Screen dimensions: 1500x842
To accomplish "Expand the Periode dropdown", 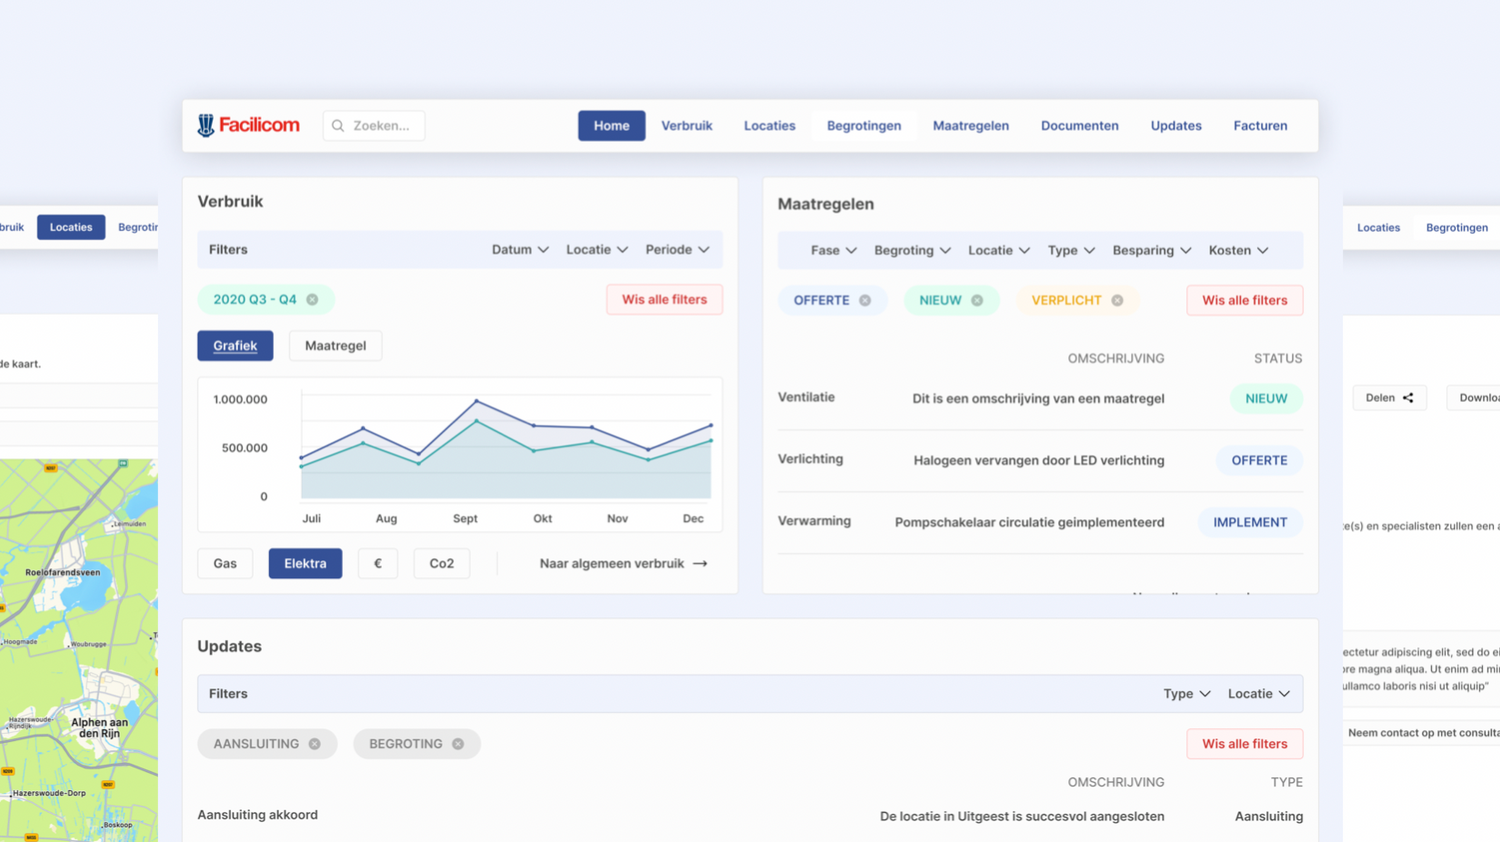I will click(x=677, y=250).
